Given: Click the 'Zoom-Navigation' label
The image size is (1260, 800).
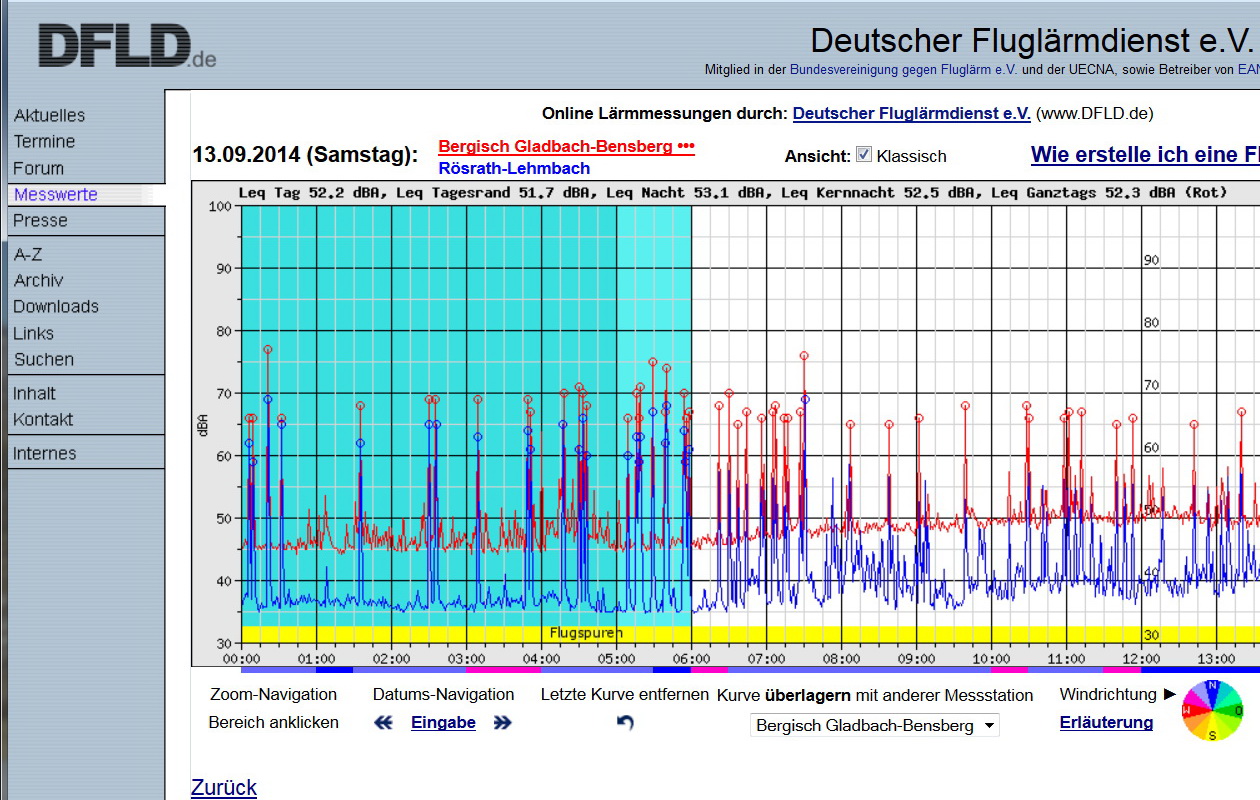Looking at the screenshot, I should point(273,695).
